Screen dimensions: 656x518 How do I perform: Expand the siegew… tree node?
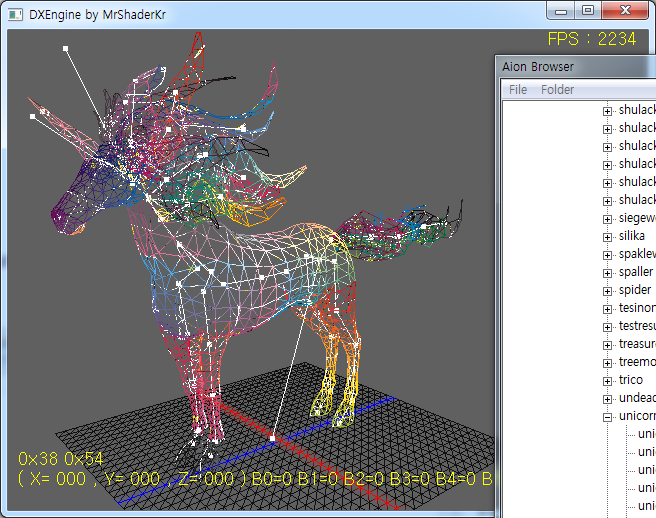pos(607,219)
